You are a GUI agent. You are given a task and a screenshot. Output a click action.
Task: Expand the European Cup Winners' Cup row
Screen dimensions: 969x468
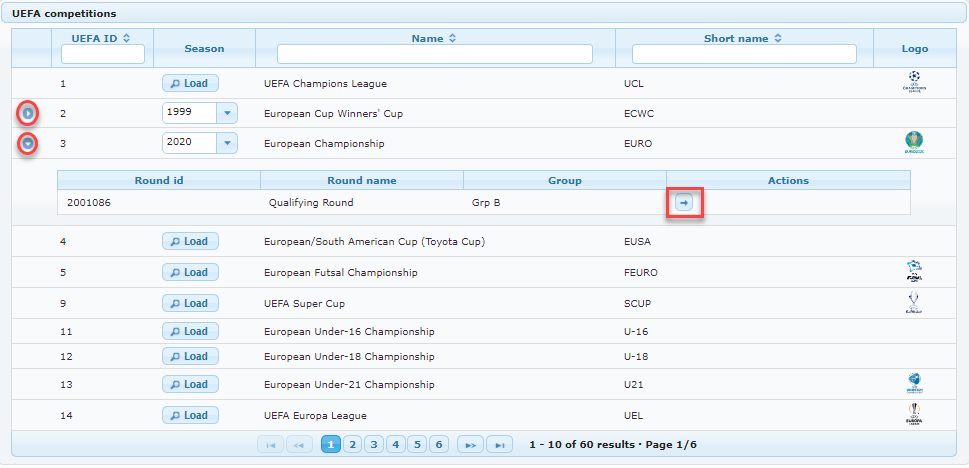[29, 113]
